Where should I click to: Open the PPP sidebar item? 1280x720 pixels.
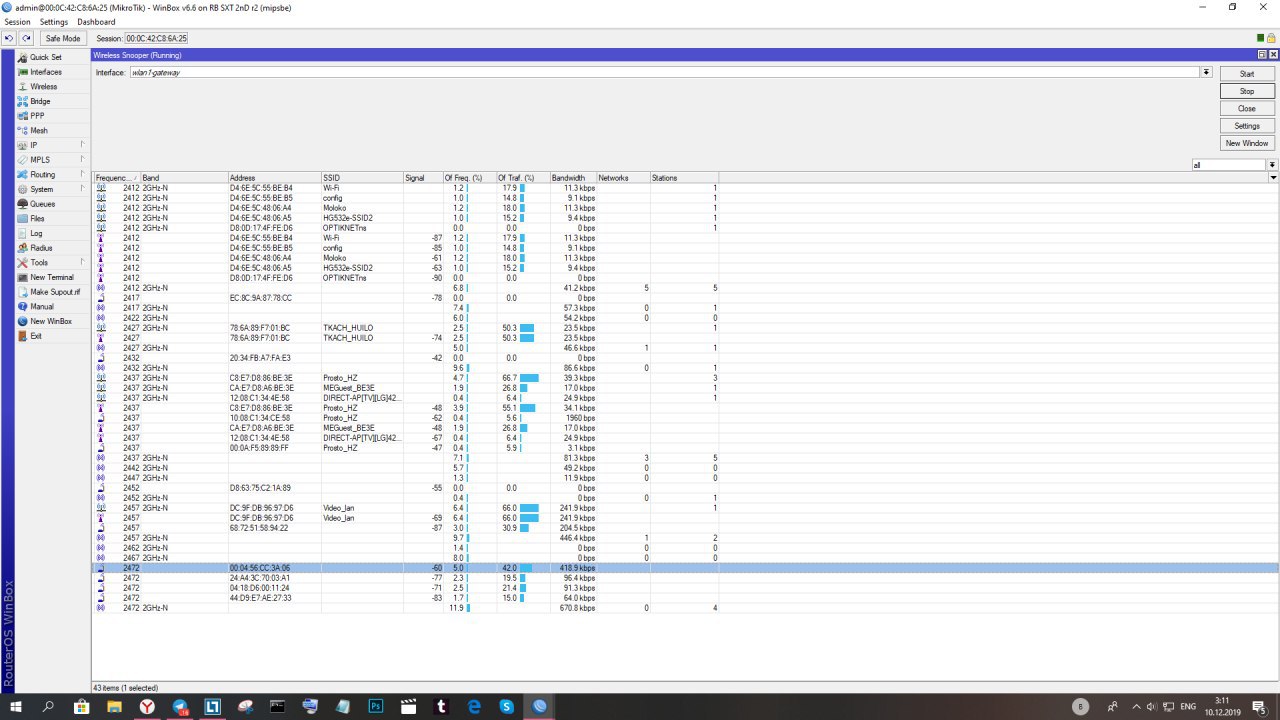pyautogui.click(x=37, y=116)
